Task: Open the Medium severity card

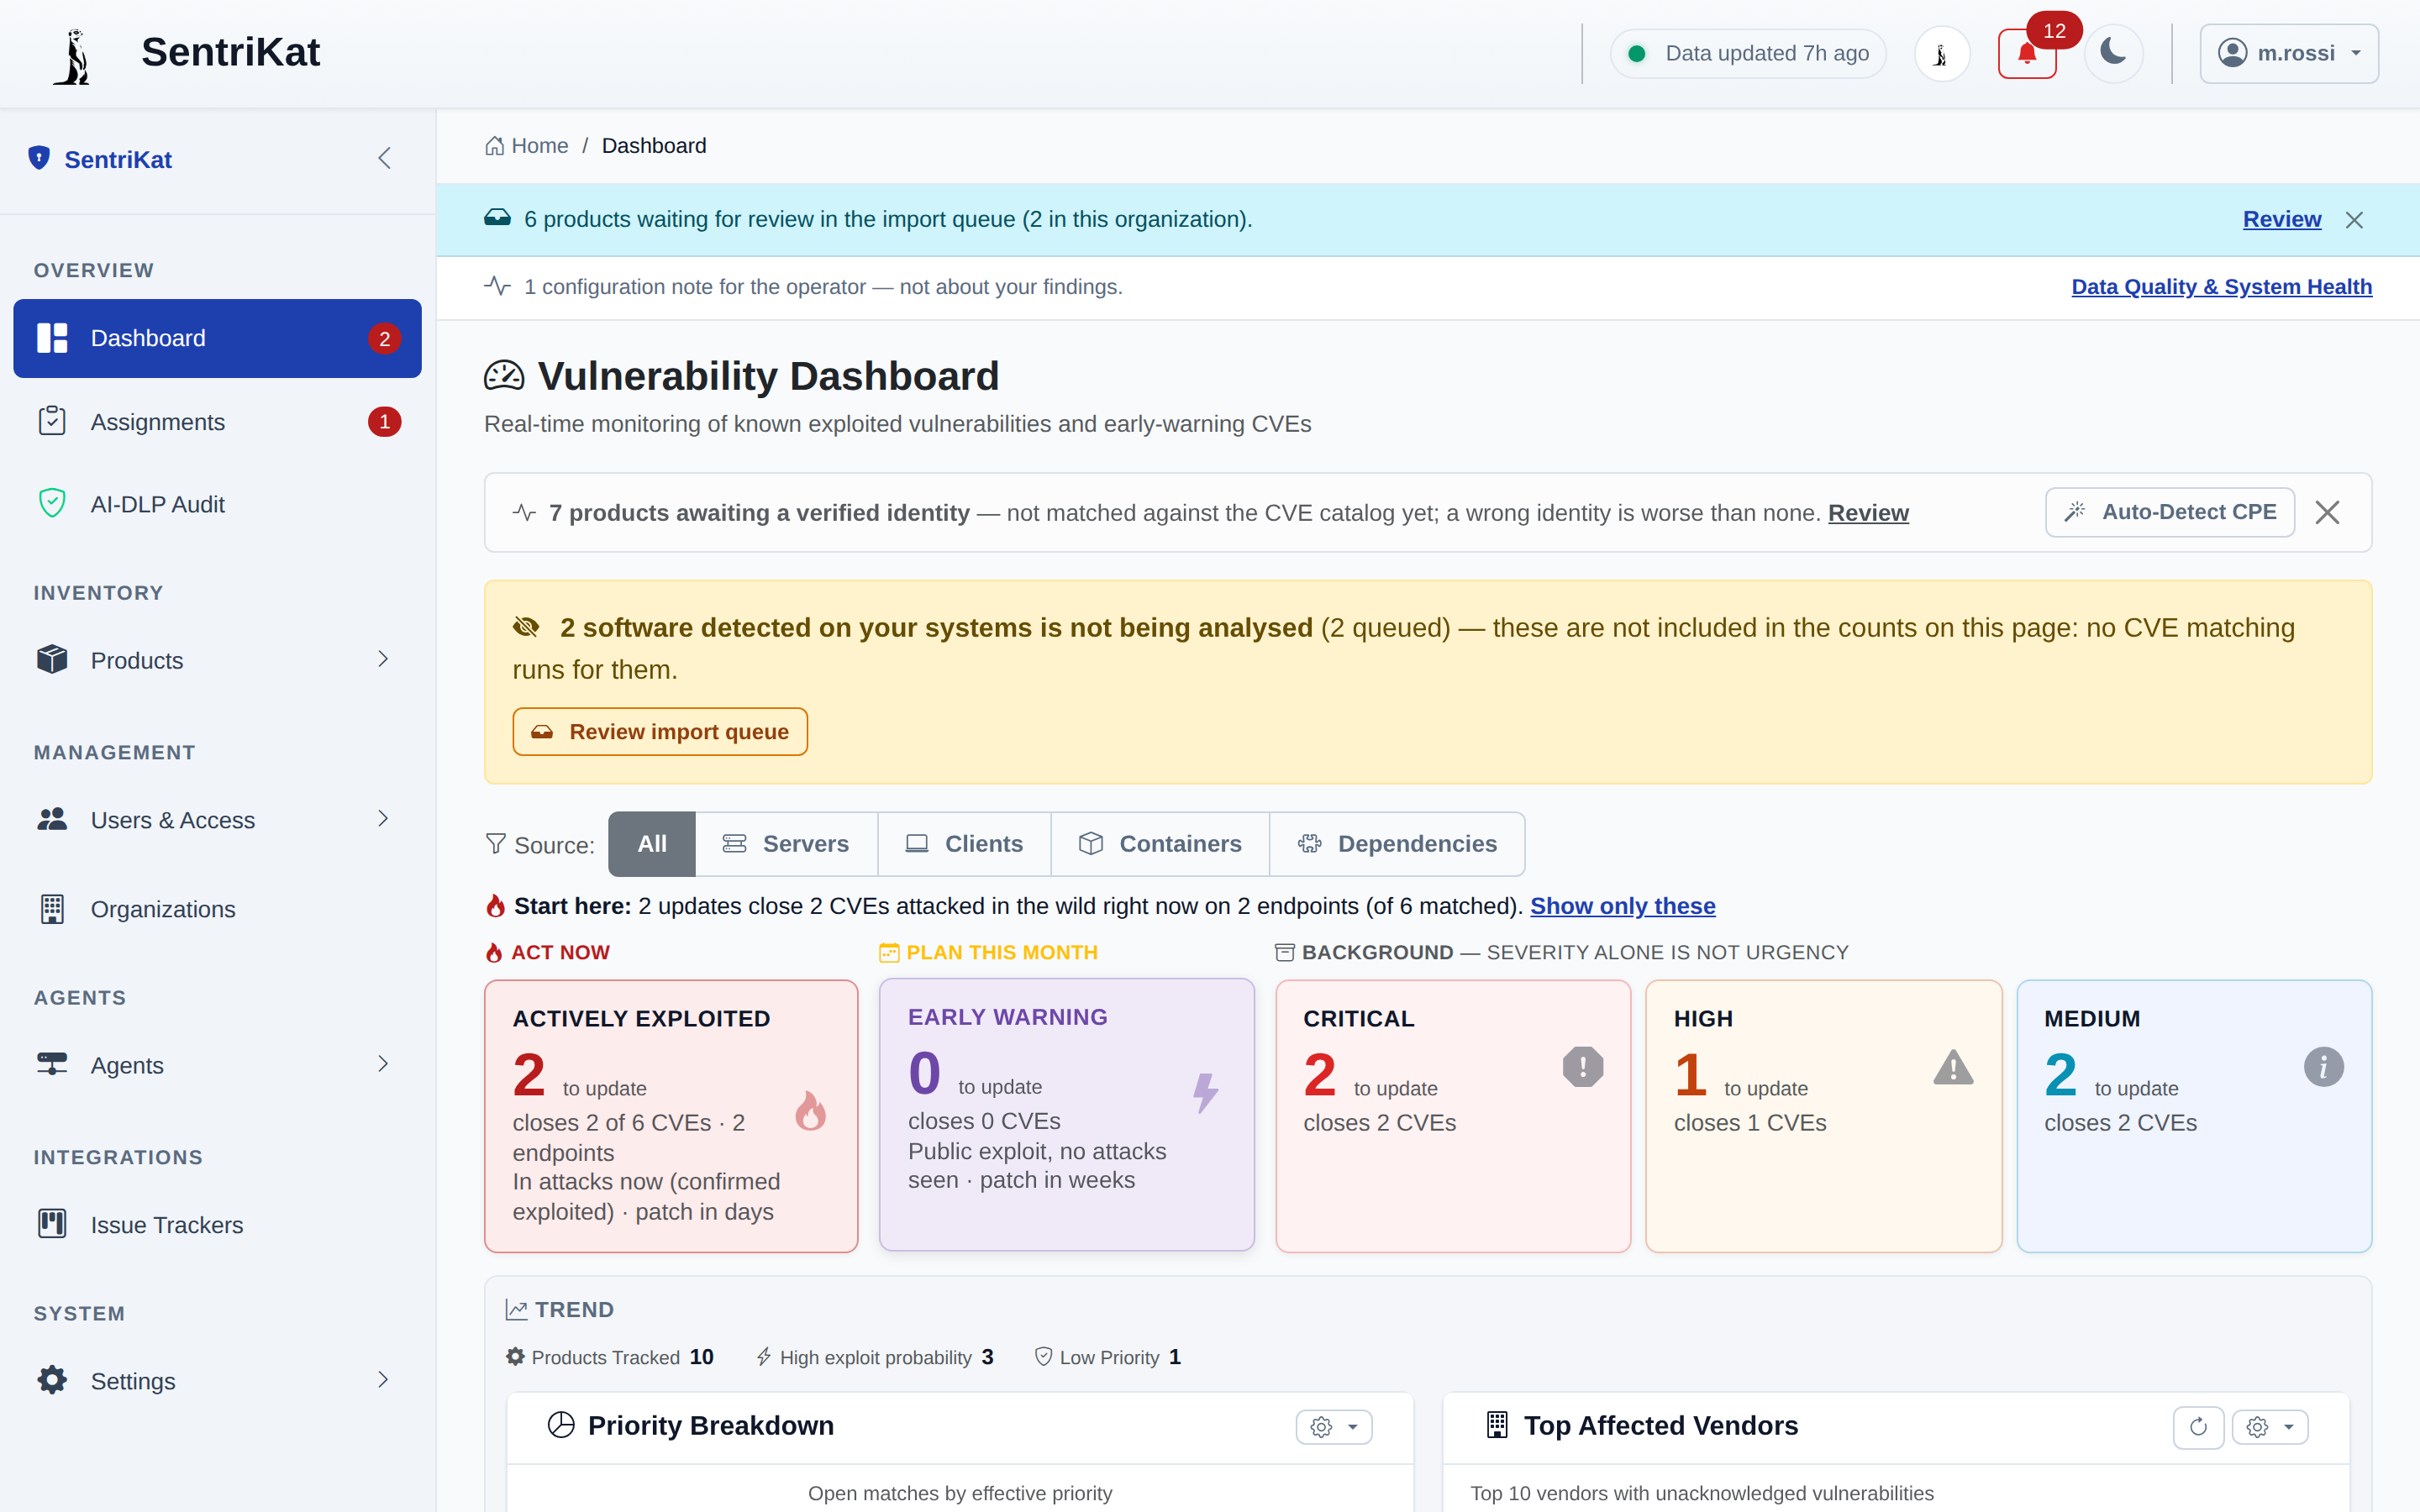Action: [x=2194, y=1116]
